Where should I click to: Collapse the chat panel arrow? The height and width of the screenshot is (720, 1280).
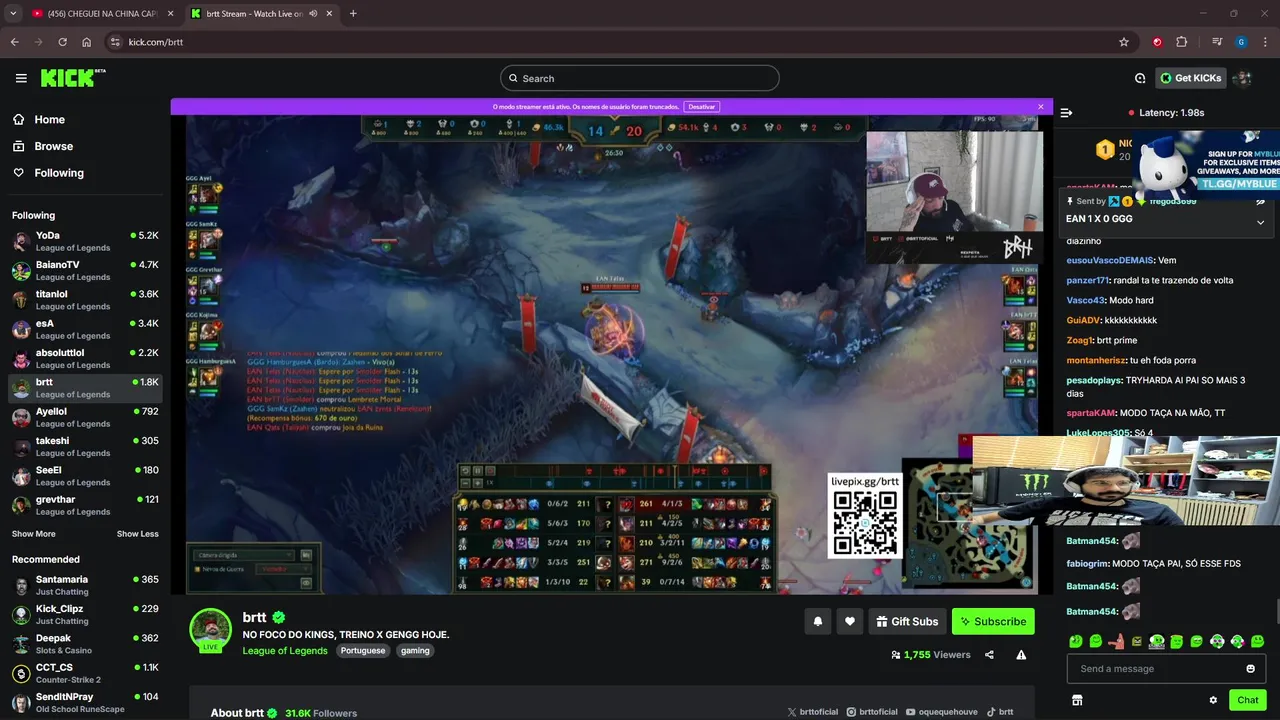[x=1066, y=113]
